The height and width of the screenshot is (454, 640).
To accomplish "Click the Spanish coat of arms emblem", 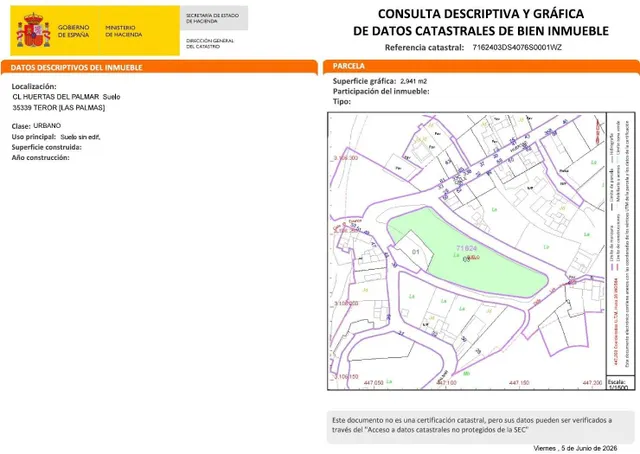I will tap(33, 31).
